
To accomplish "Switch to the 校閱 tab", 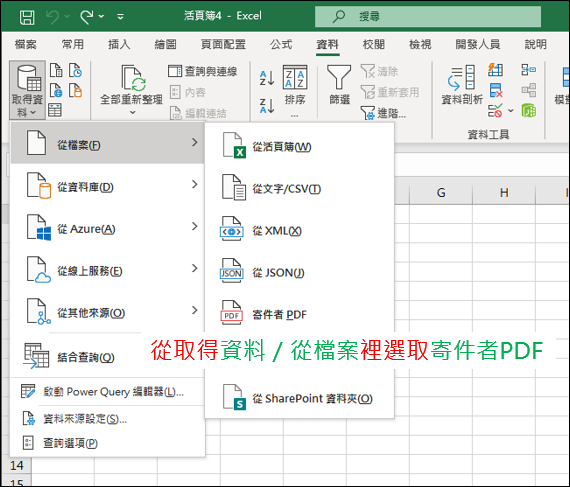I will [374, 44].
